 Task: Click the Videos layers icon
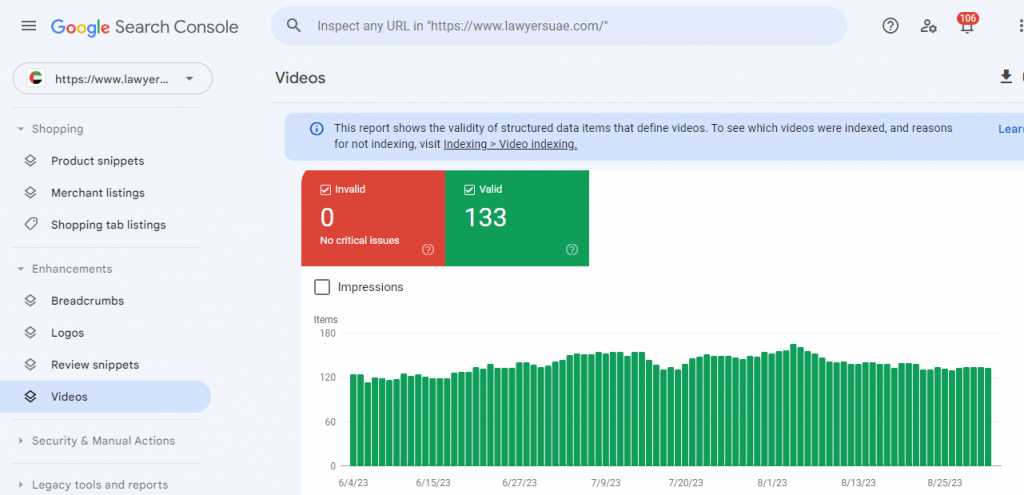pos(30,396)
